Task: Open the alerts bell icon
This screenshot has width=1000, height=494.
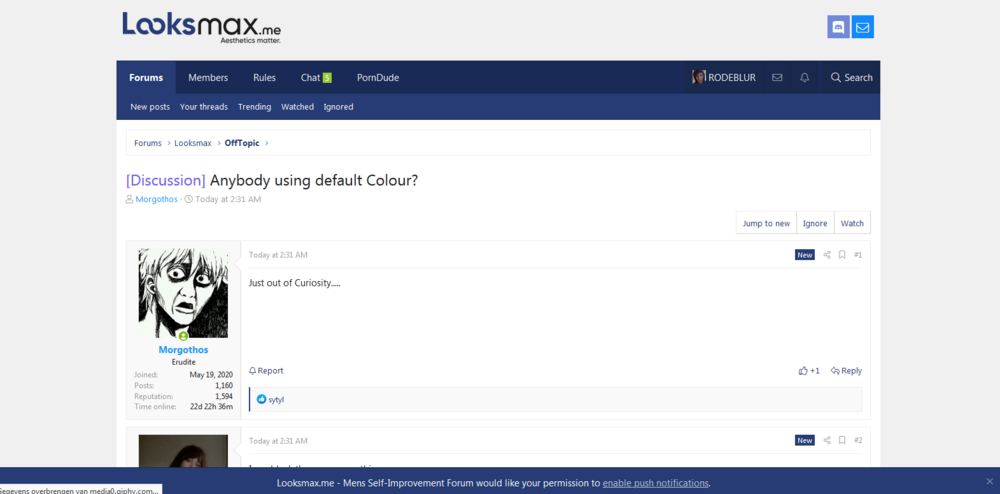Action: coord(804,78)
